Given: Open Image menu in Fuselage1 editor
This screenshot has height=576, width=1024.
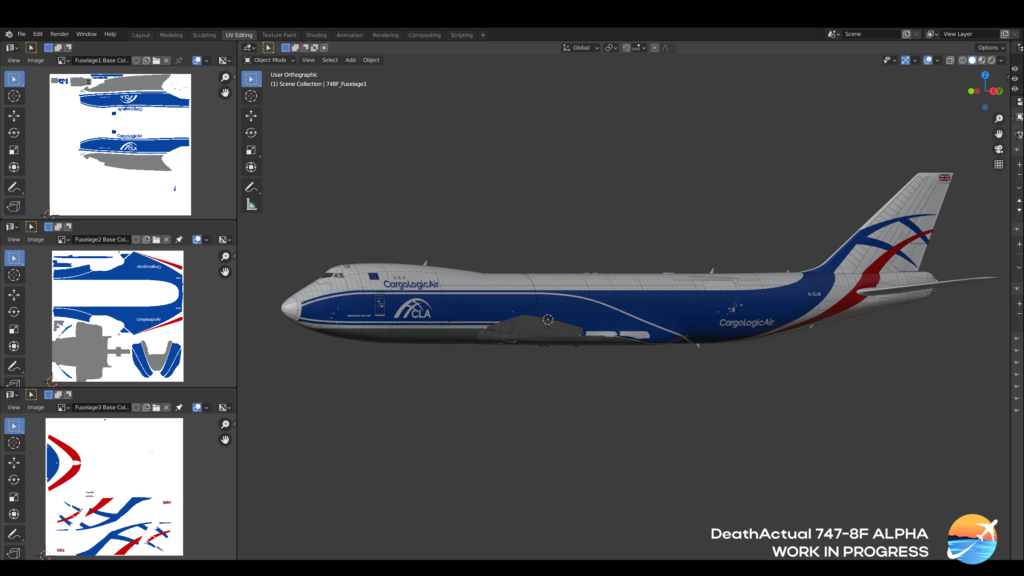Looking at the screenshot, I should pos(36,60).
